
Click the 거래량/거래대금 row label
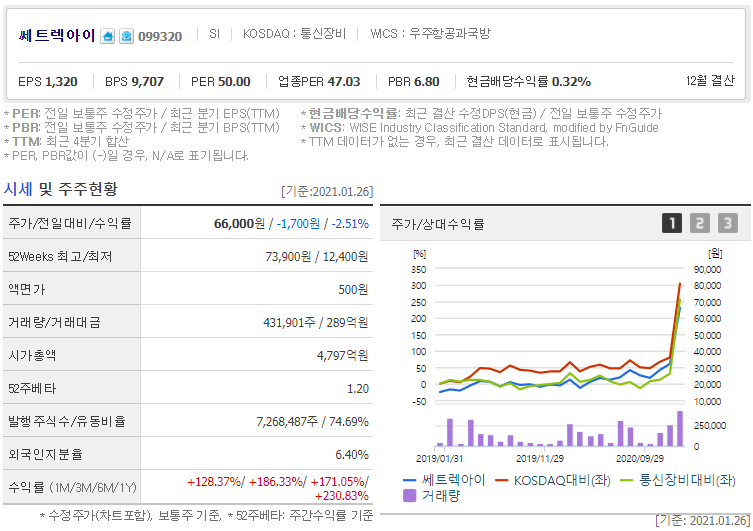pyautogui.click(x=54, y=323)
